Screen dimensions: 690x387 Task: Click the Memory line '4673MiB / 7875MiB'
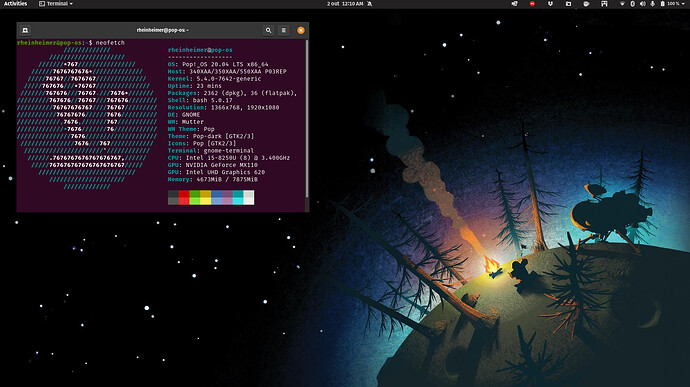tap(213, 180)
